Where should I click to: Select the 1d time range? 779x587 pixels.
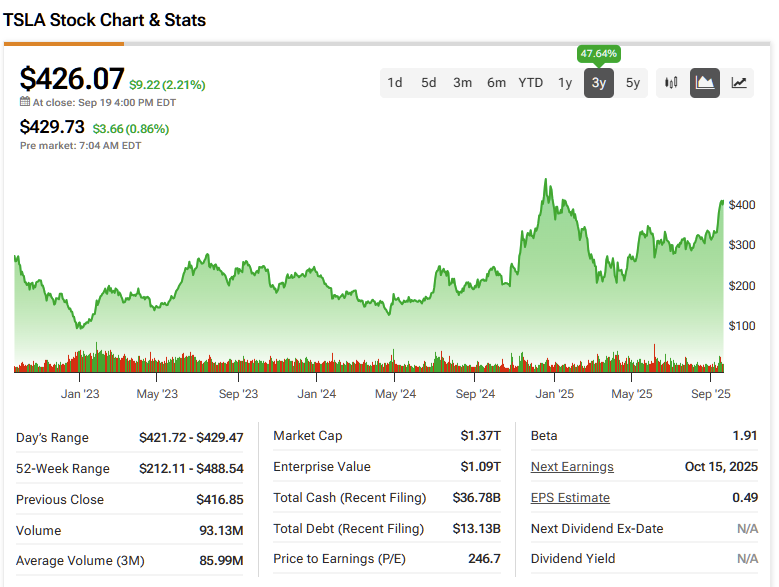pyautogui.click(x=395, y=82)
